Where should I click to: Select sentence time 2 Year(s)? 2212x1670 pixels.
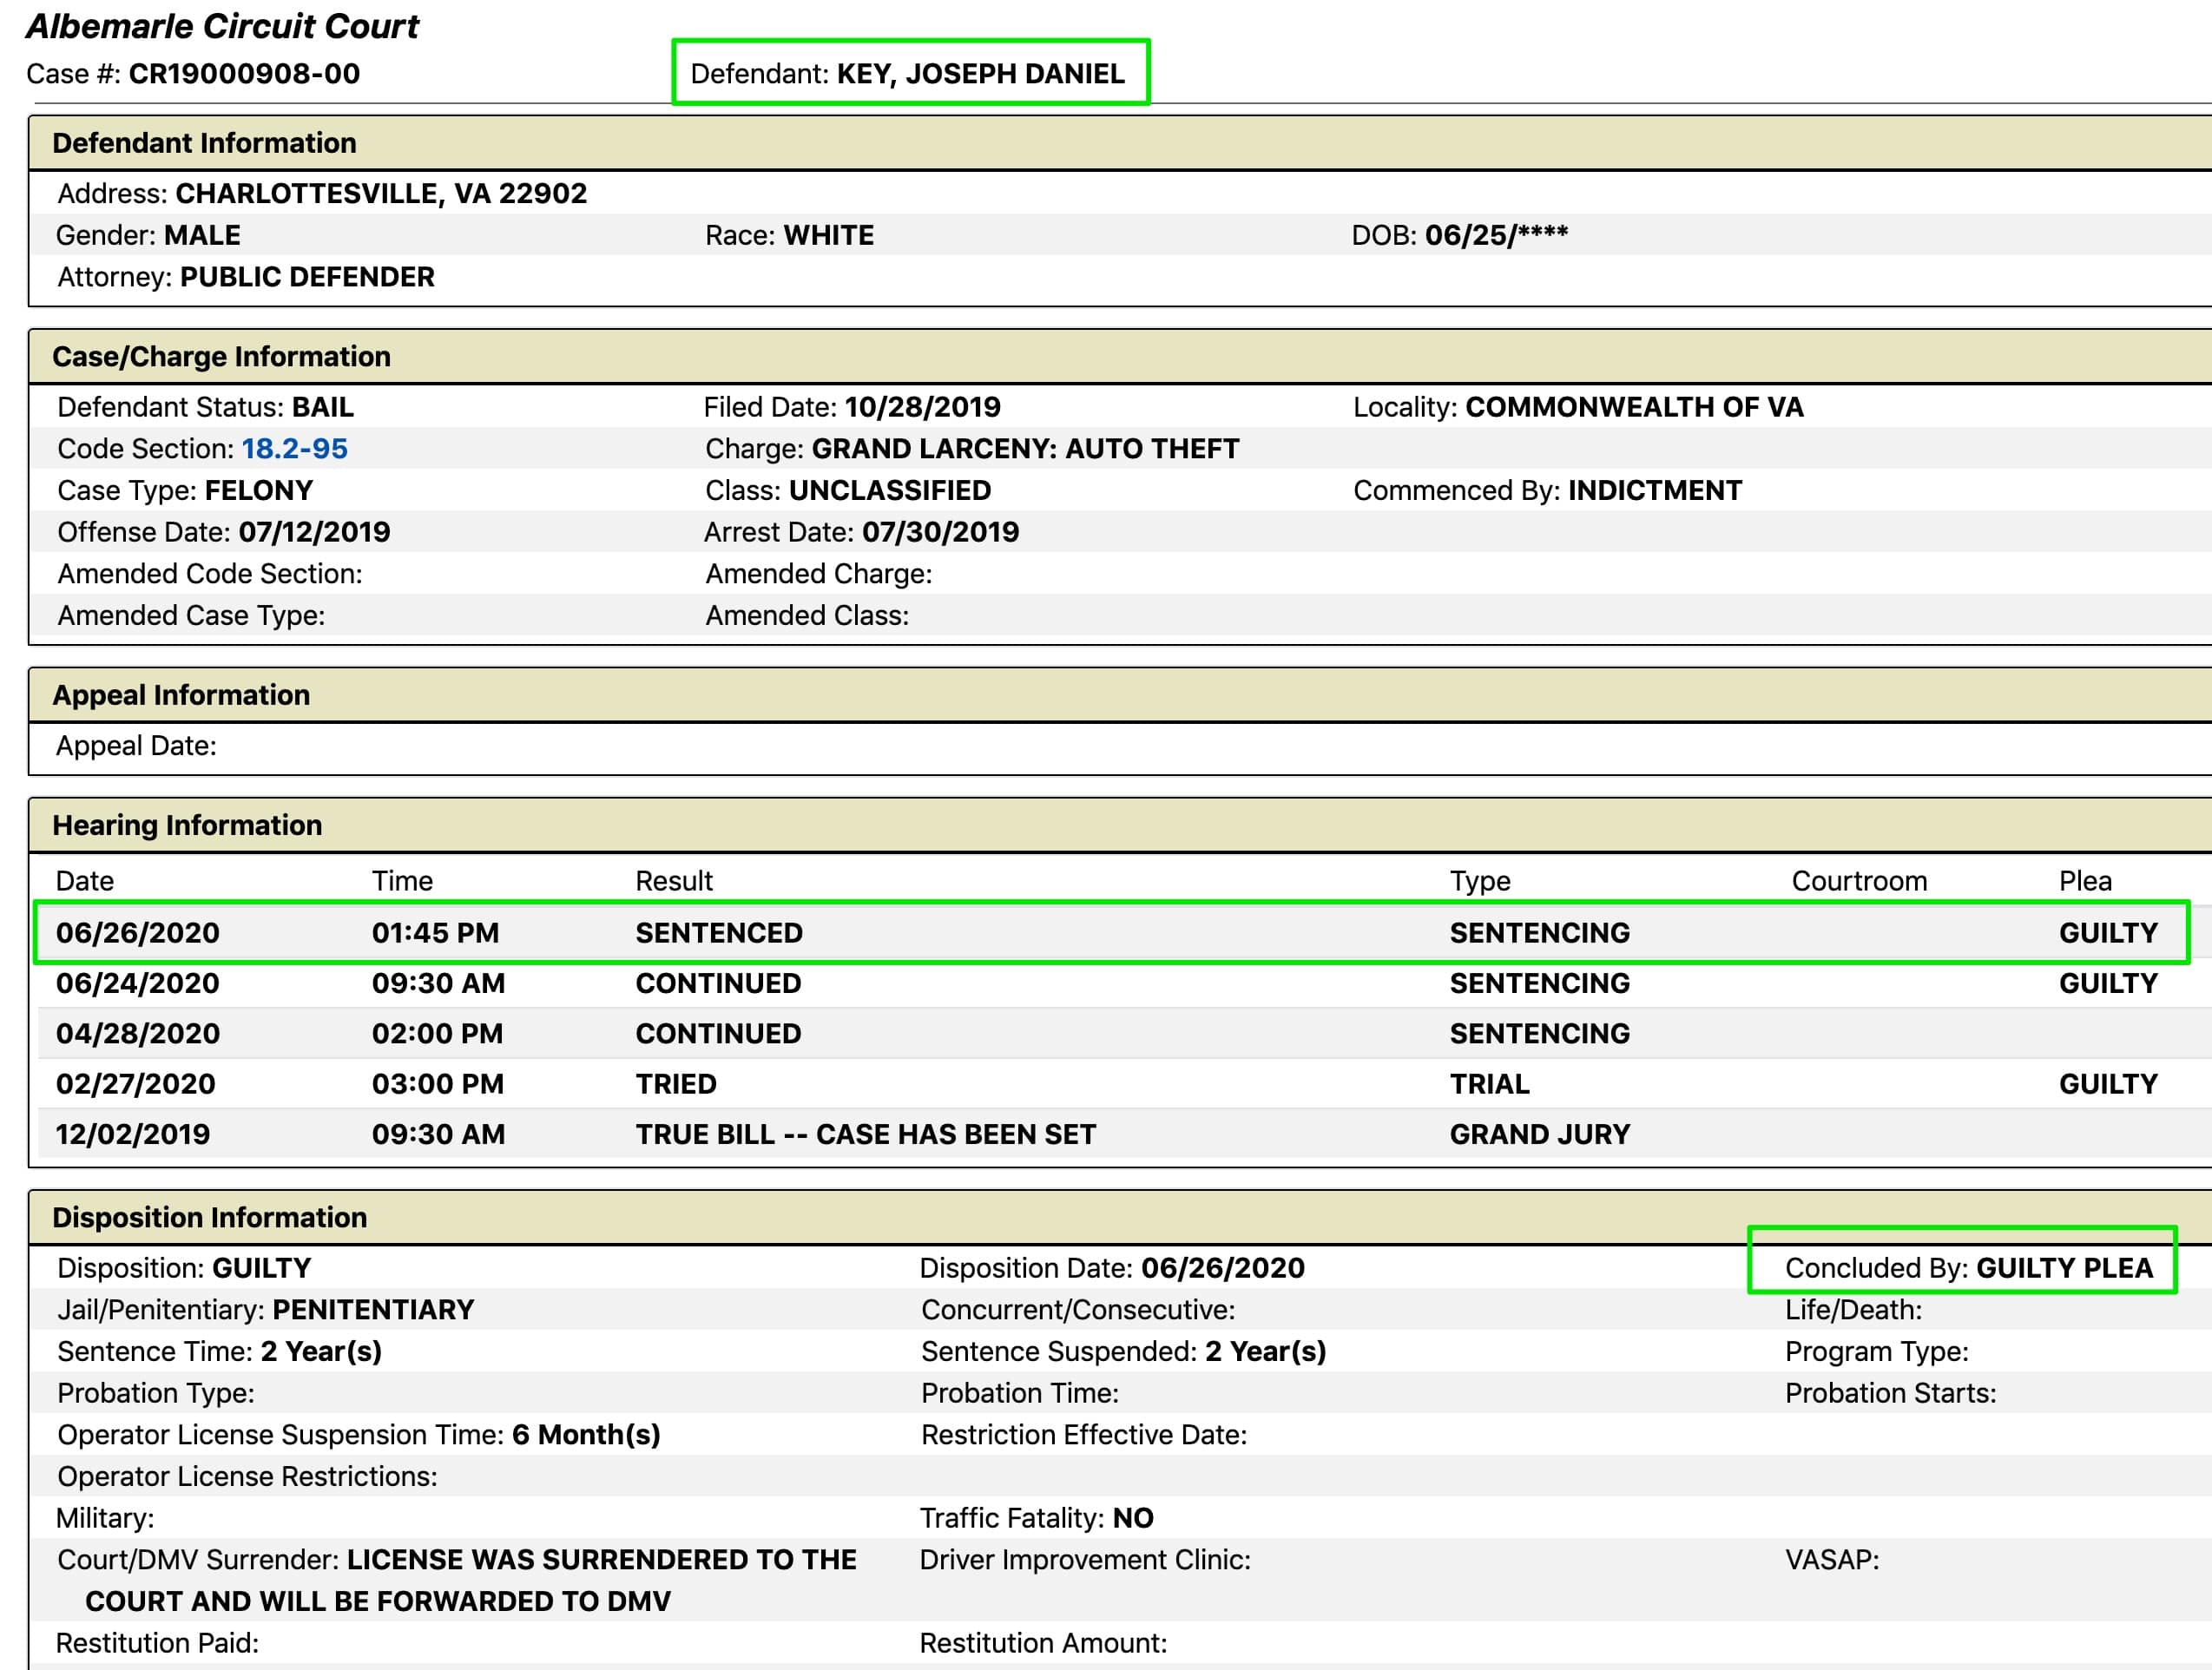tap(321, 1352)
